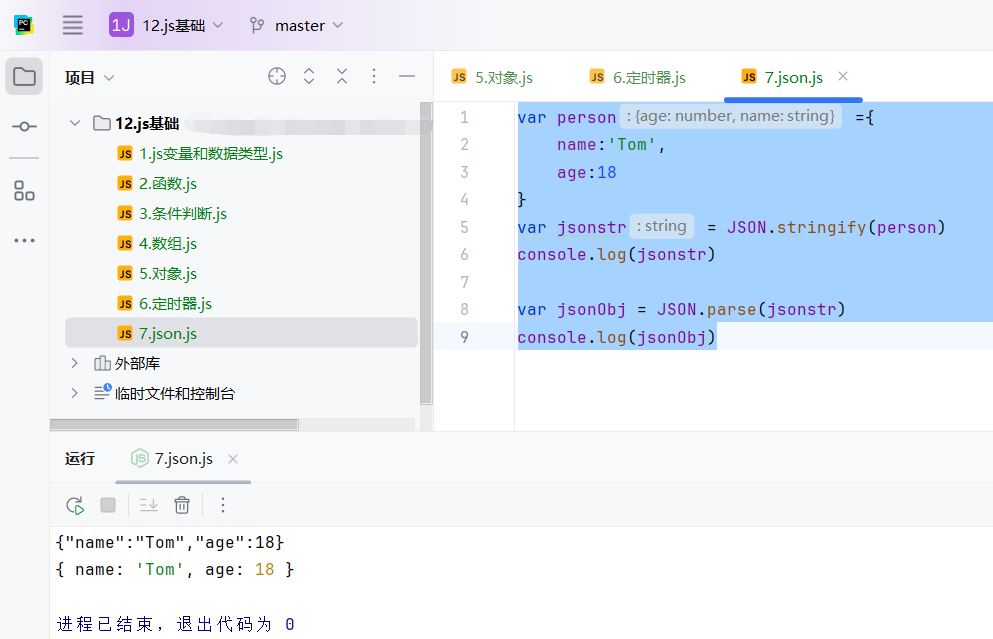Screen dimensions: 993x639
Task: Open project panel options menu
Action: tap(374, 77)
